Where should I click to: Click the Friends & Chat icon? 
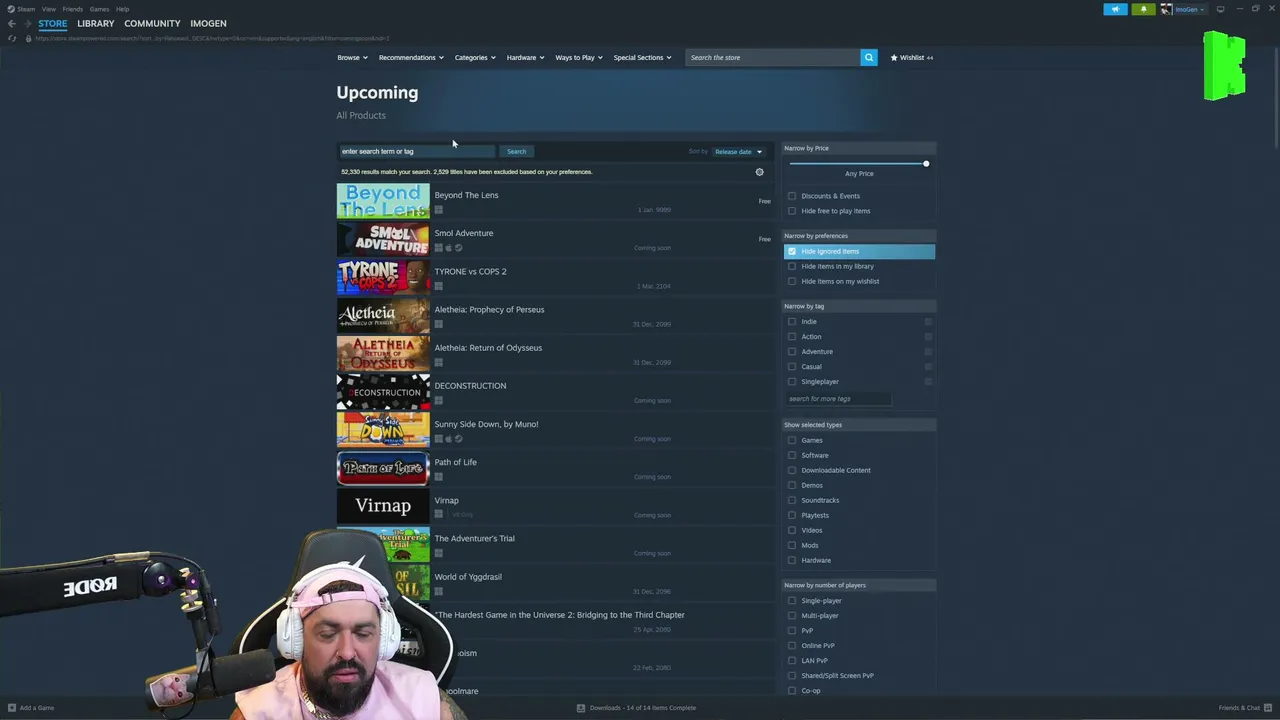1267,708
